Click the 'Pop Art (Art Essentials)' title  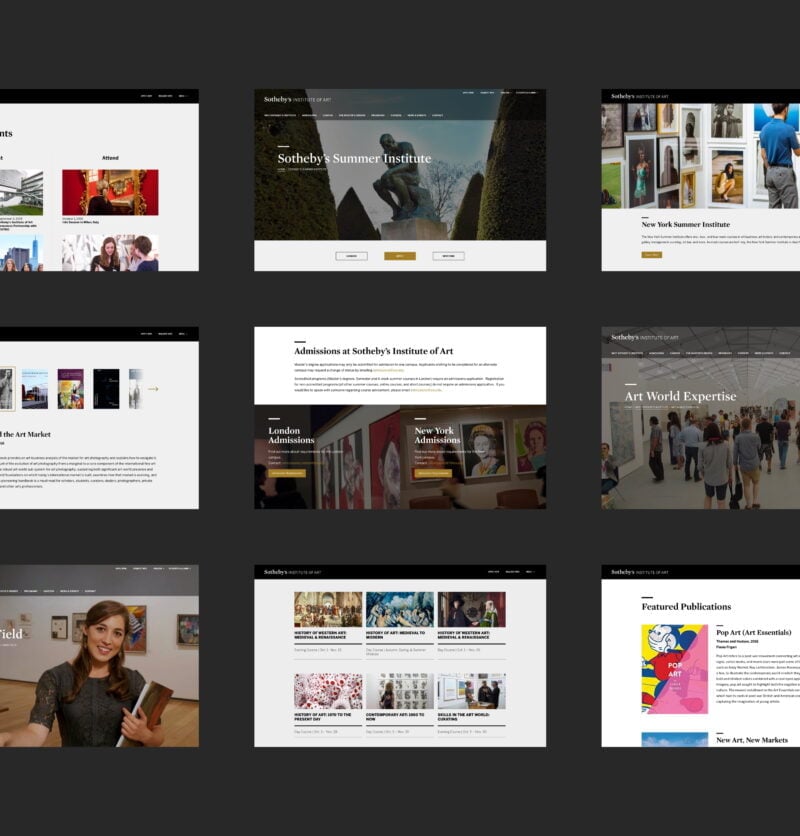click(754, 632)
